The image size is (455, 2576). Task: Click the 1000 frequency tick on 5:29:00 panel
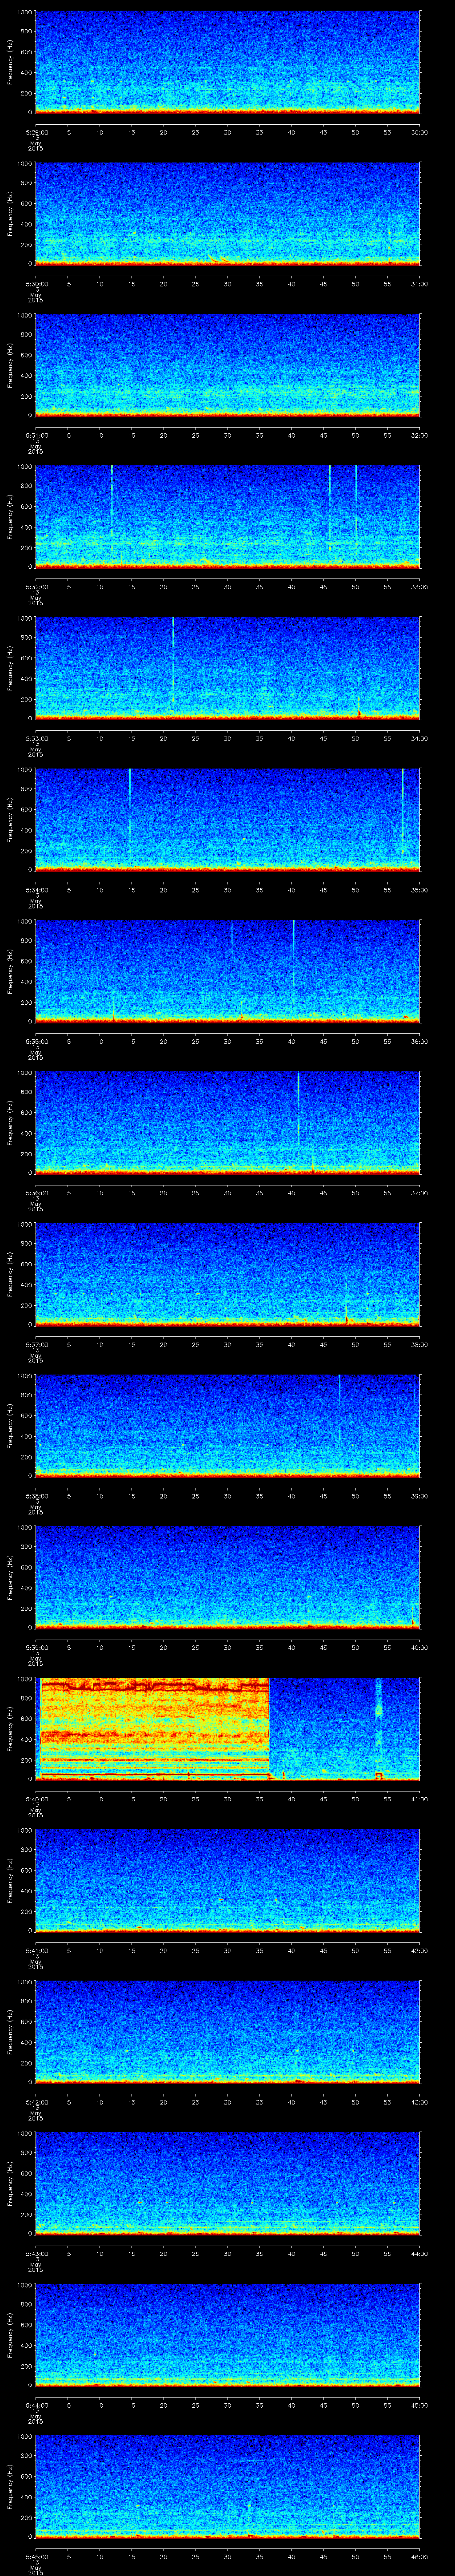[x=25, y=13]
